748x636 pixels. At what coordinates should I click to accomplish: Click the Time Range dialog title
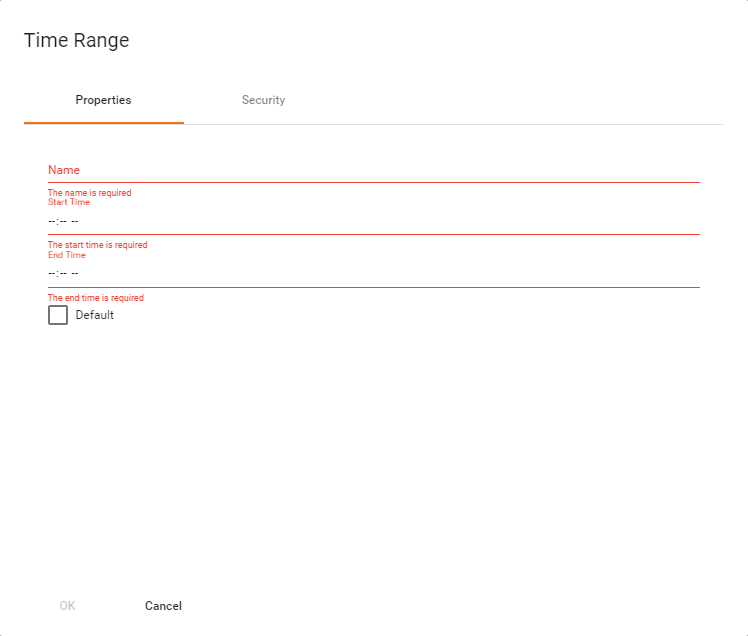[x=76, y=41]
